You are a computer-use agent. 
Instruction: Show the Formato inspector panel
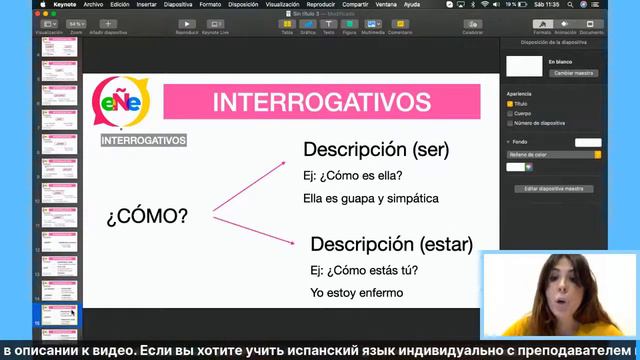tap(542, 24)
